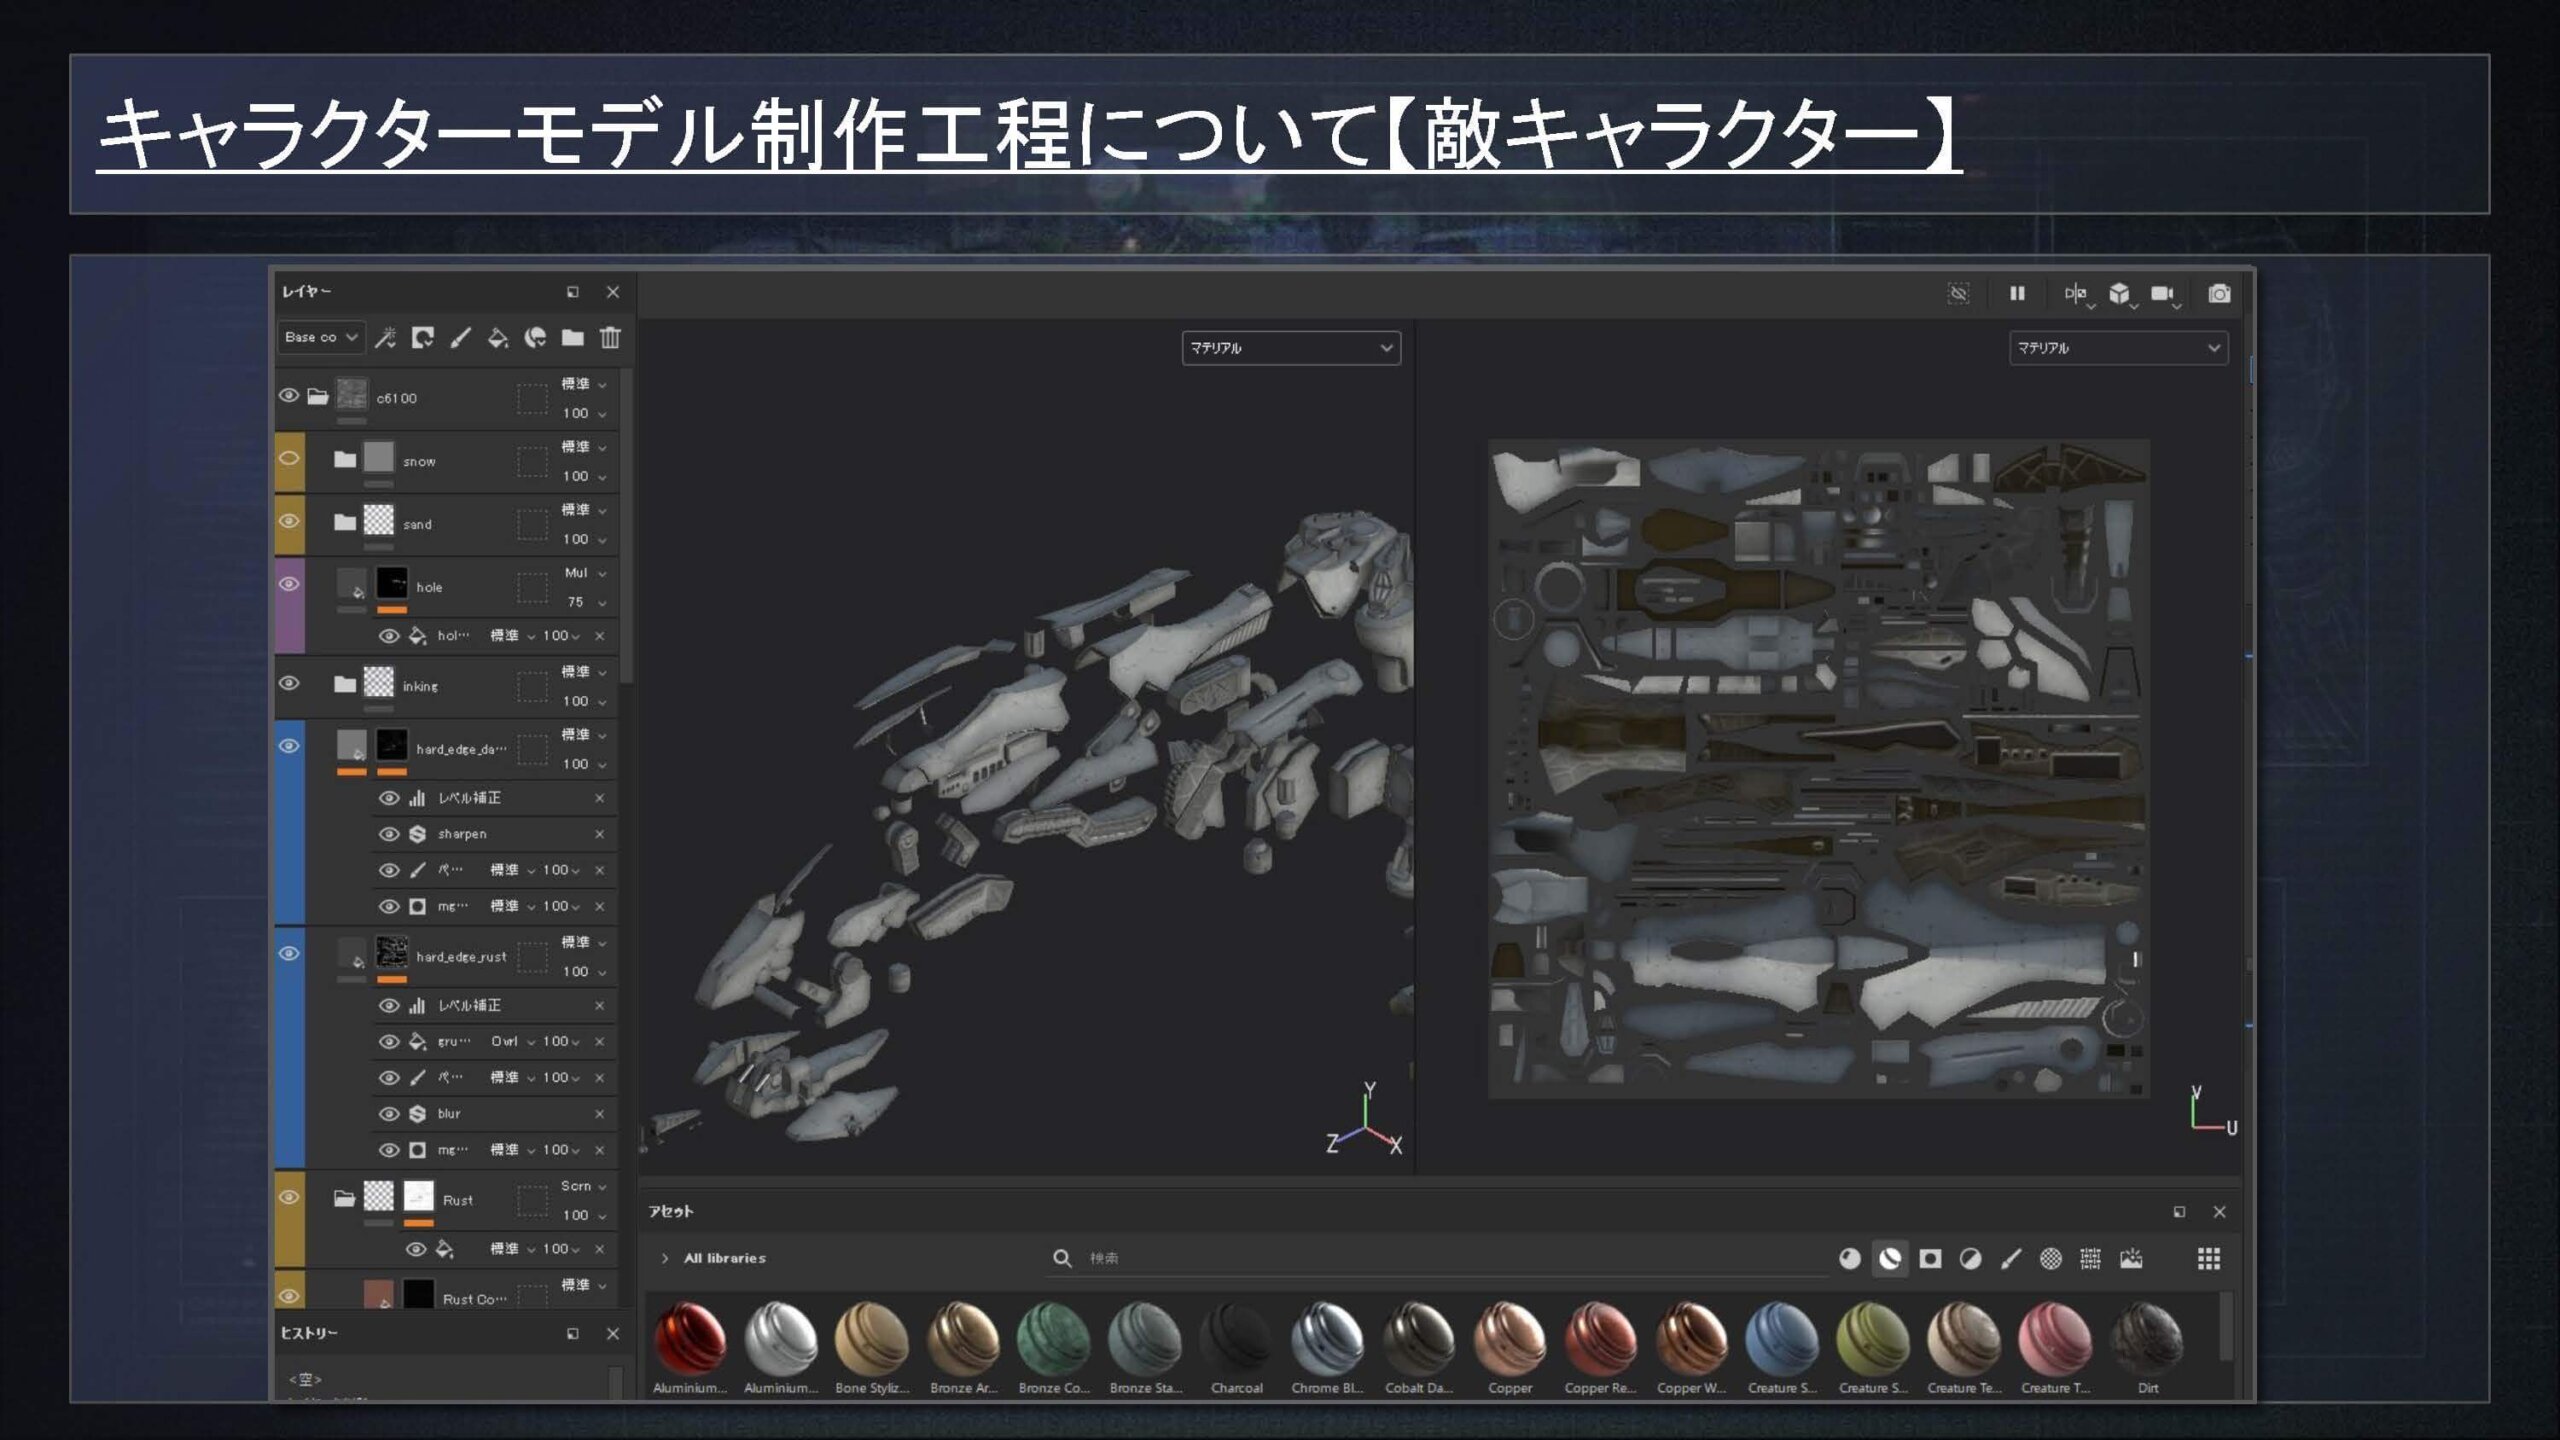Image resolution: width=2560 pixels, height=1440 pixels.
Task: Filter assets by brushes
Action: [2010, 1259]
